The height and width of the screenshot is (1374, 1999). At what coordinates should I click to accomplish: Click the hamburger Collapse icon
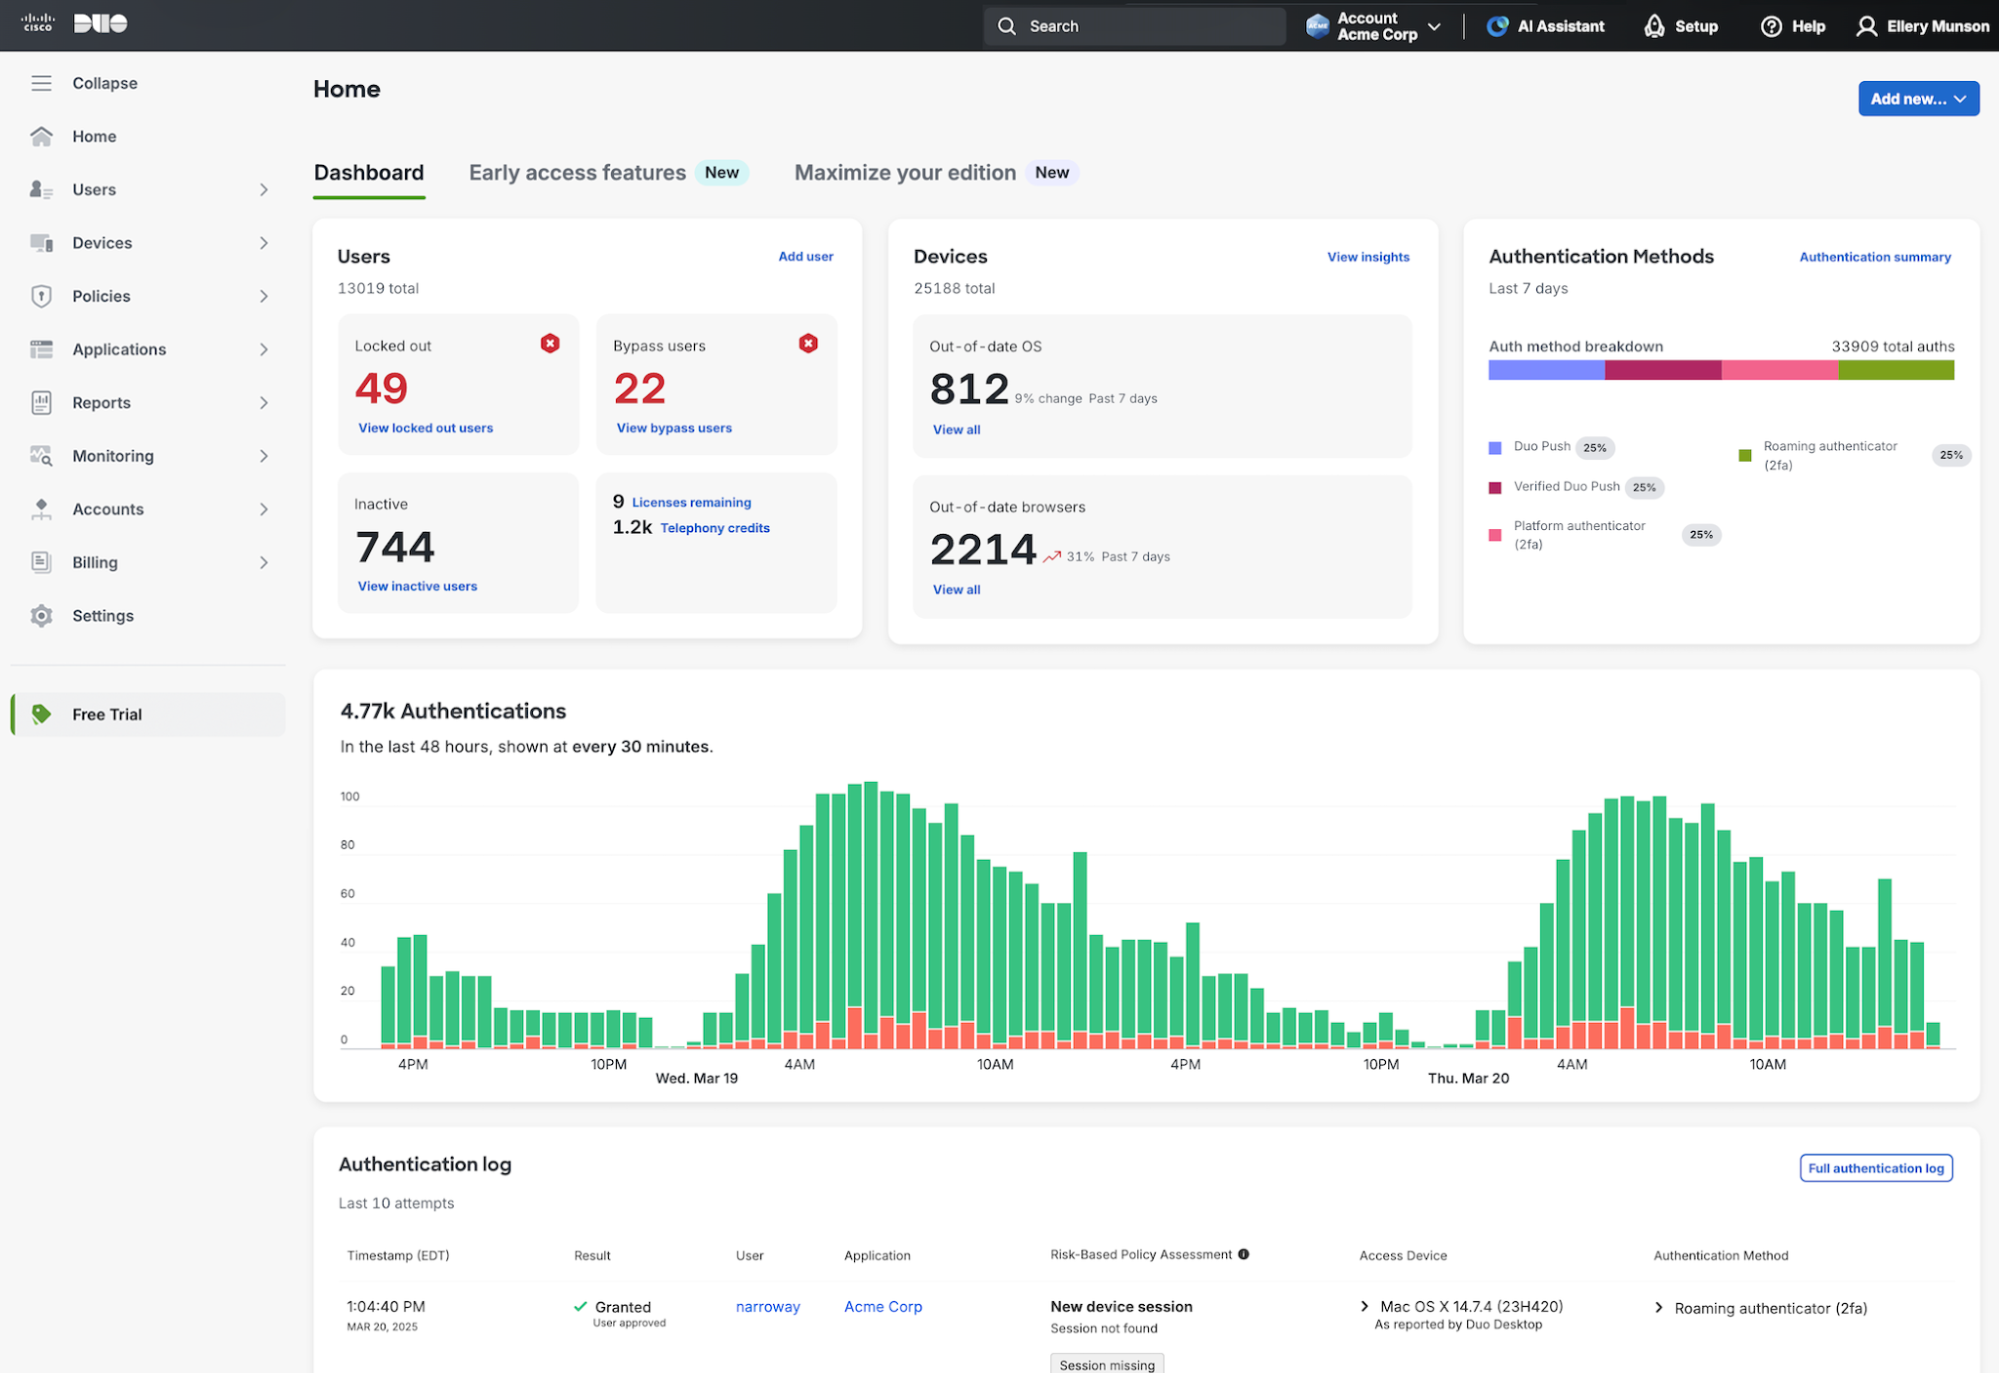coord(41,83)
